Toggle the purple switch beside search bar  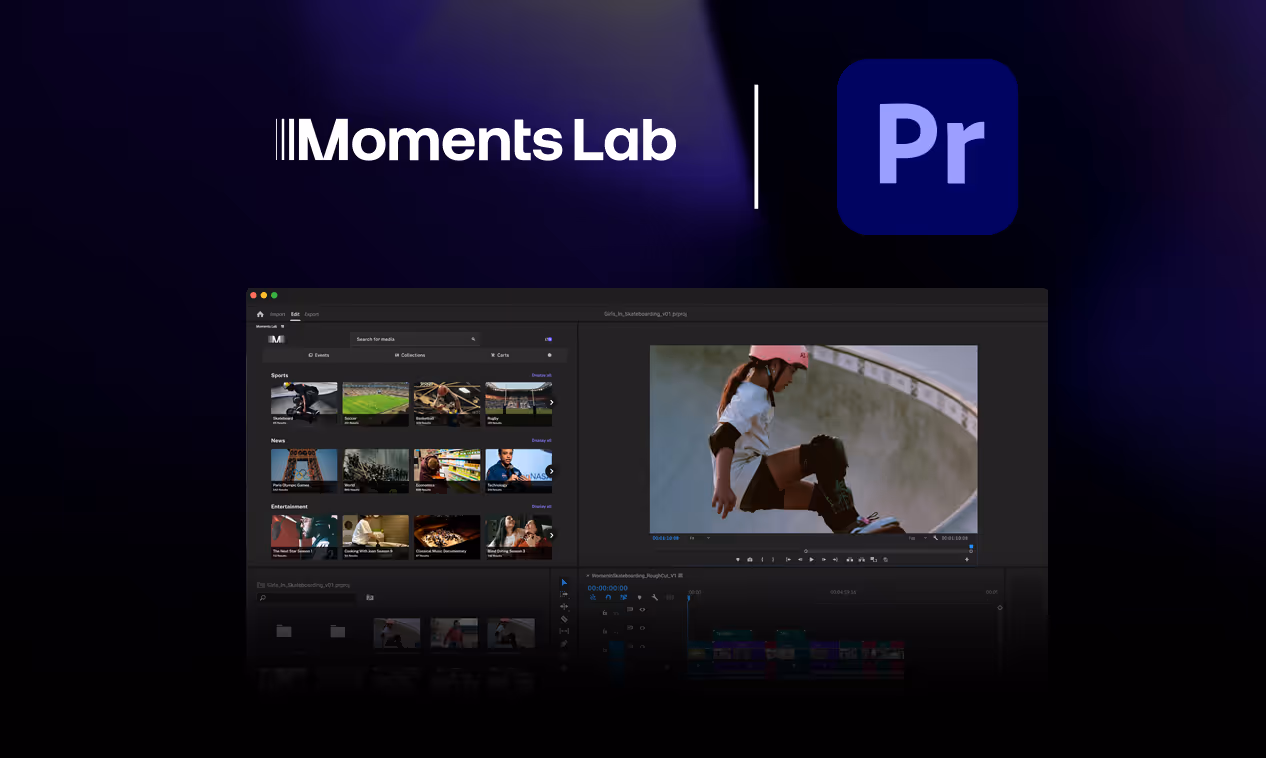tap(548, 339)
